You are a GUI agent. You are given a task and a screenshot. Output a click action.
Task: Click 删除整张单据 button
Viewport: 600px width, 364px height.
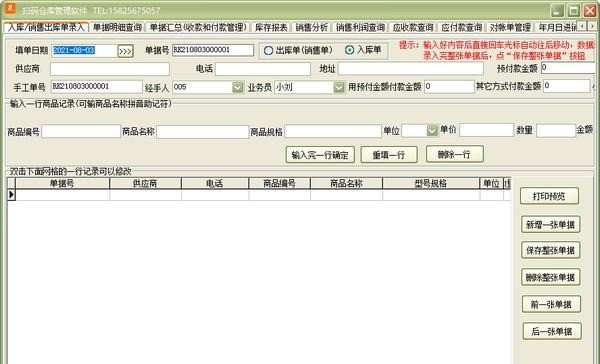551,277
